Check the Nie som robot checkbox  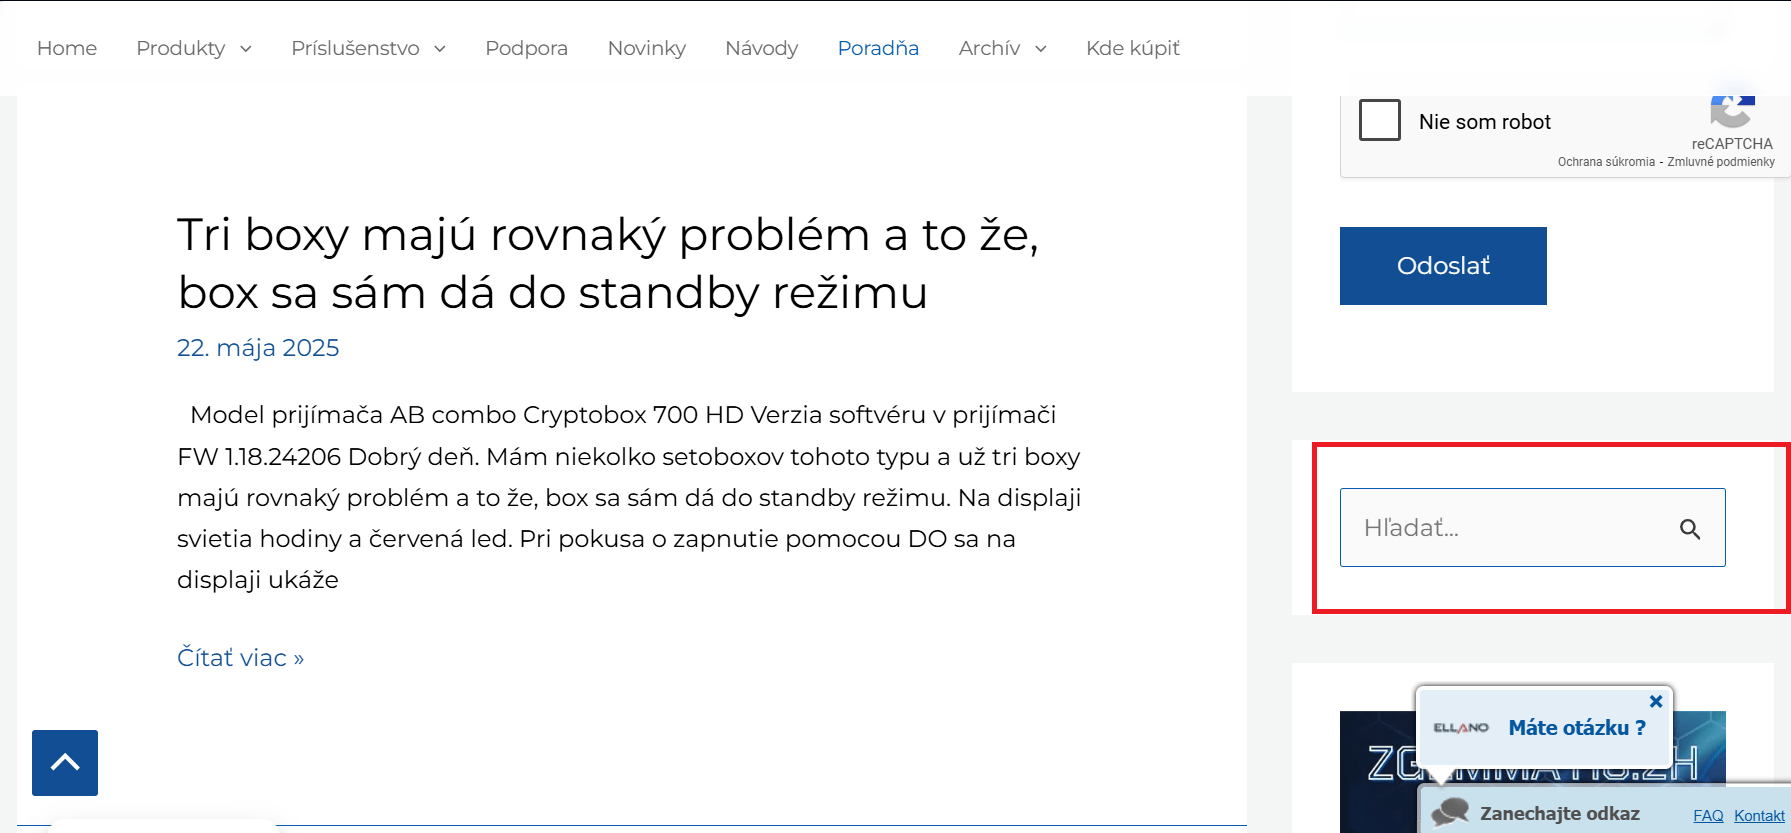point(1380,121)
